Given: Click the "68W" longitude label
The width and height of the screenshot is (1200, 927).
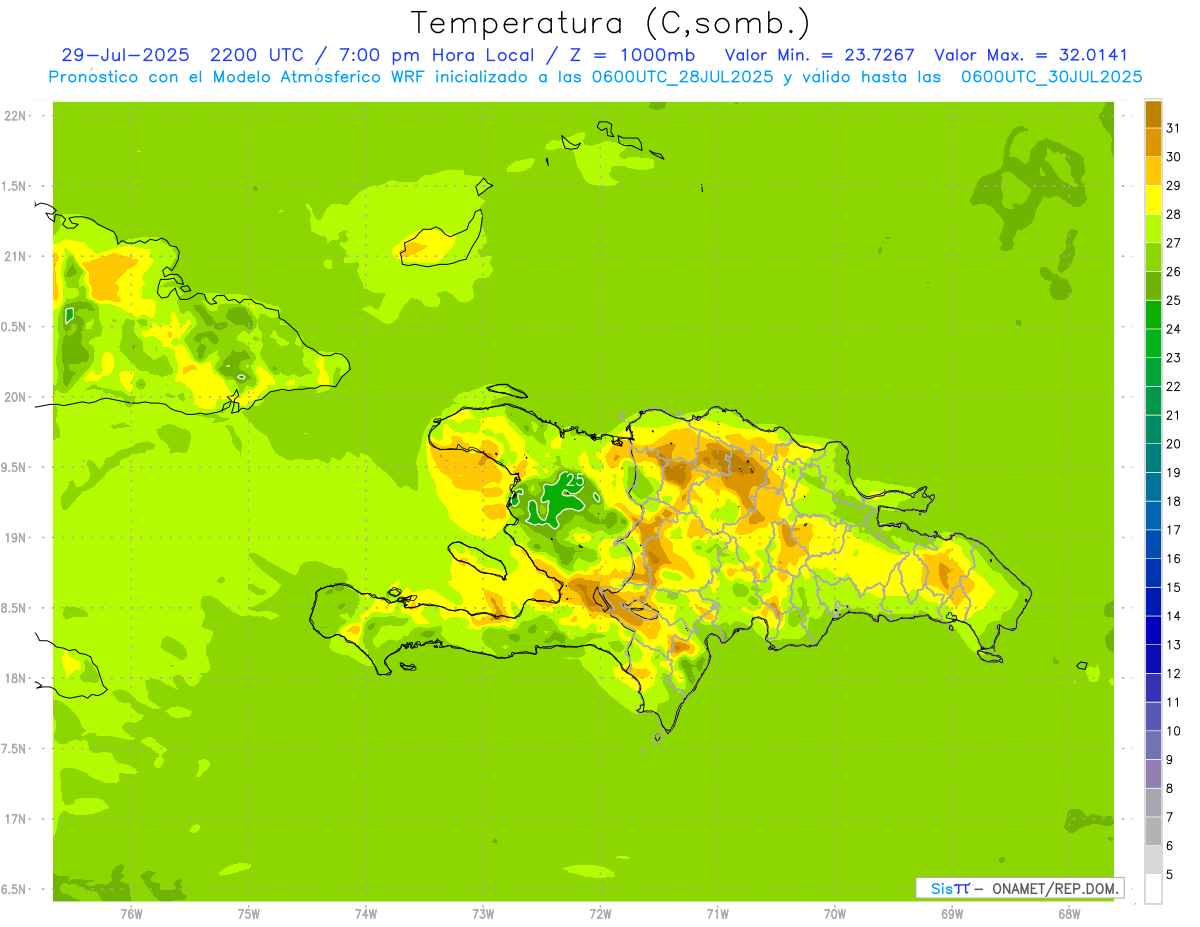Looking at the screenshot, I should [1069, 914].
